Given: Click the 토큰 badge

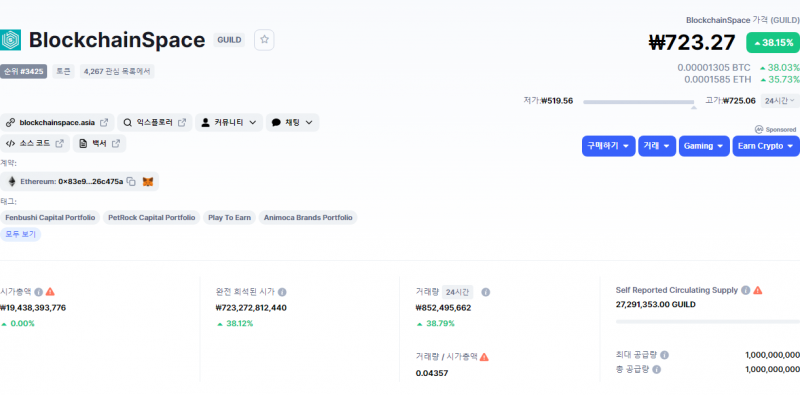Looking at the screenshot, I should coord(63,71).
